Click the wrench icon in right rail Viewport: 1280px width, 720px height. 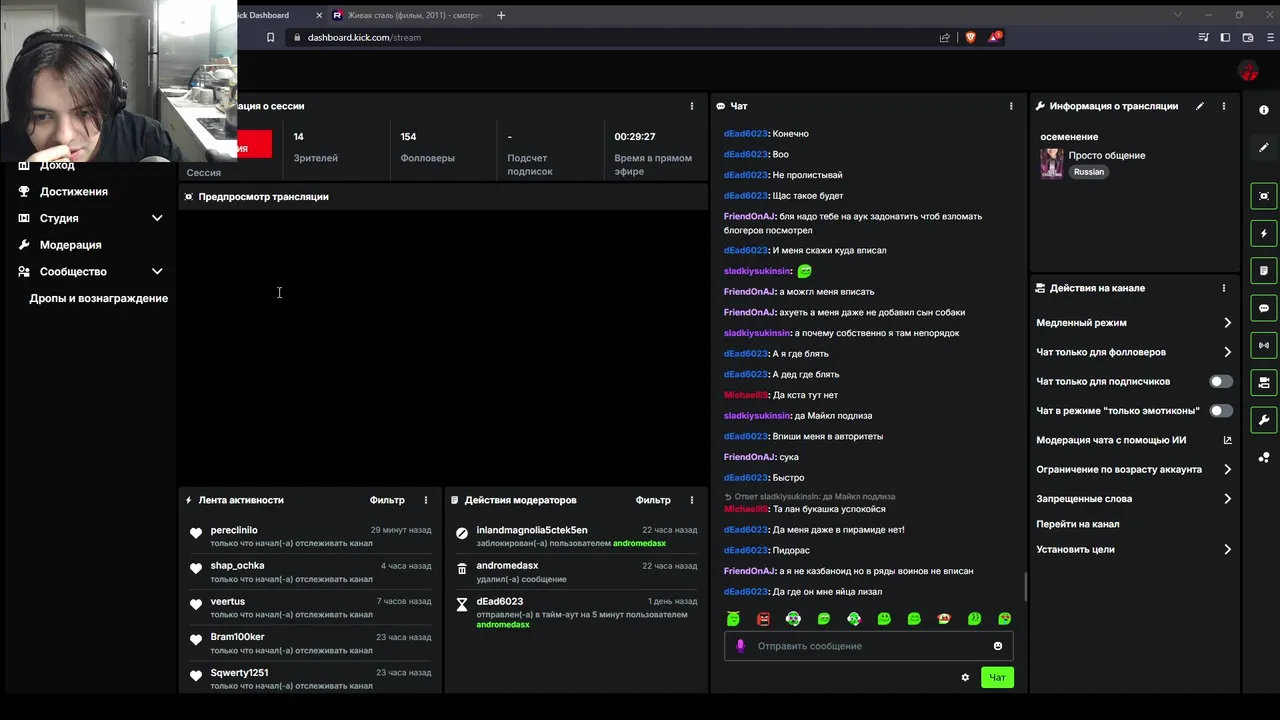coord(1264,420)
